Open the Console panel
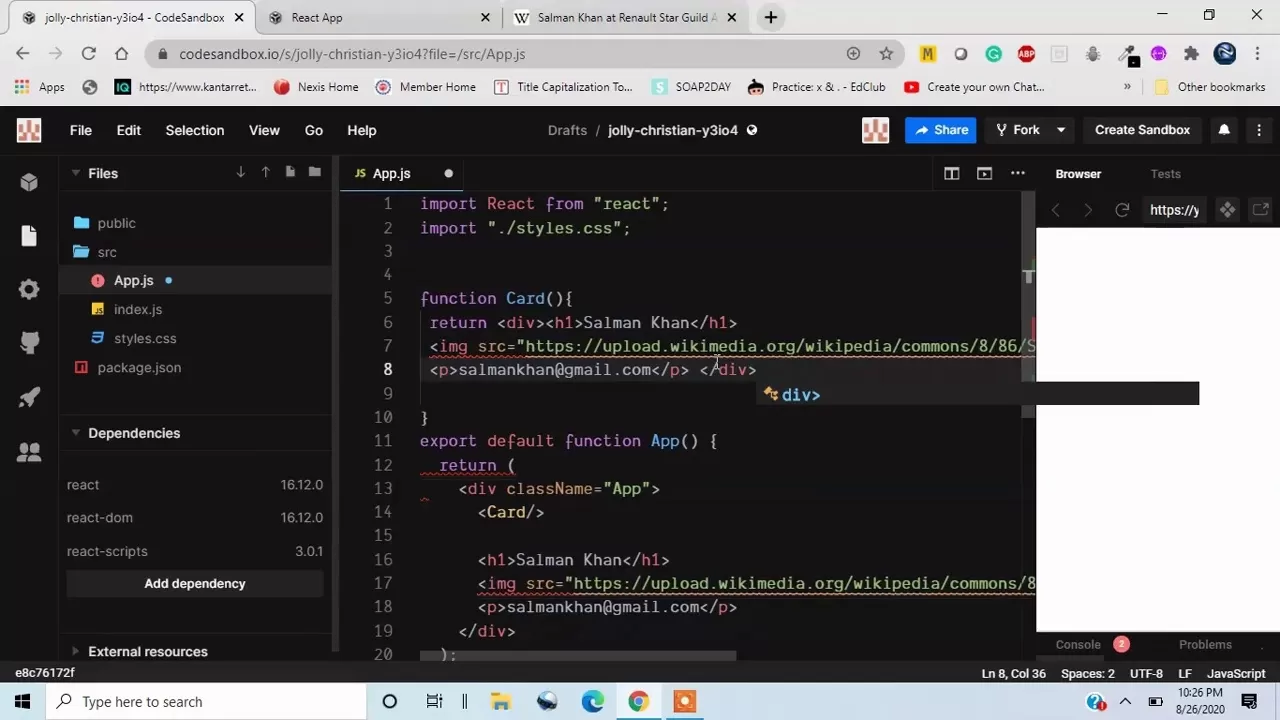This screenshot has height=720, width=1280. pos(1078,644)
